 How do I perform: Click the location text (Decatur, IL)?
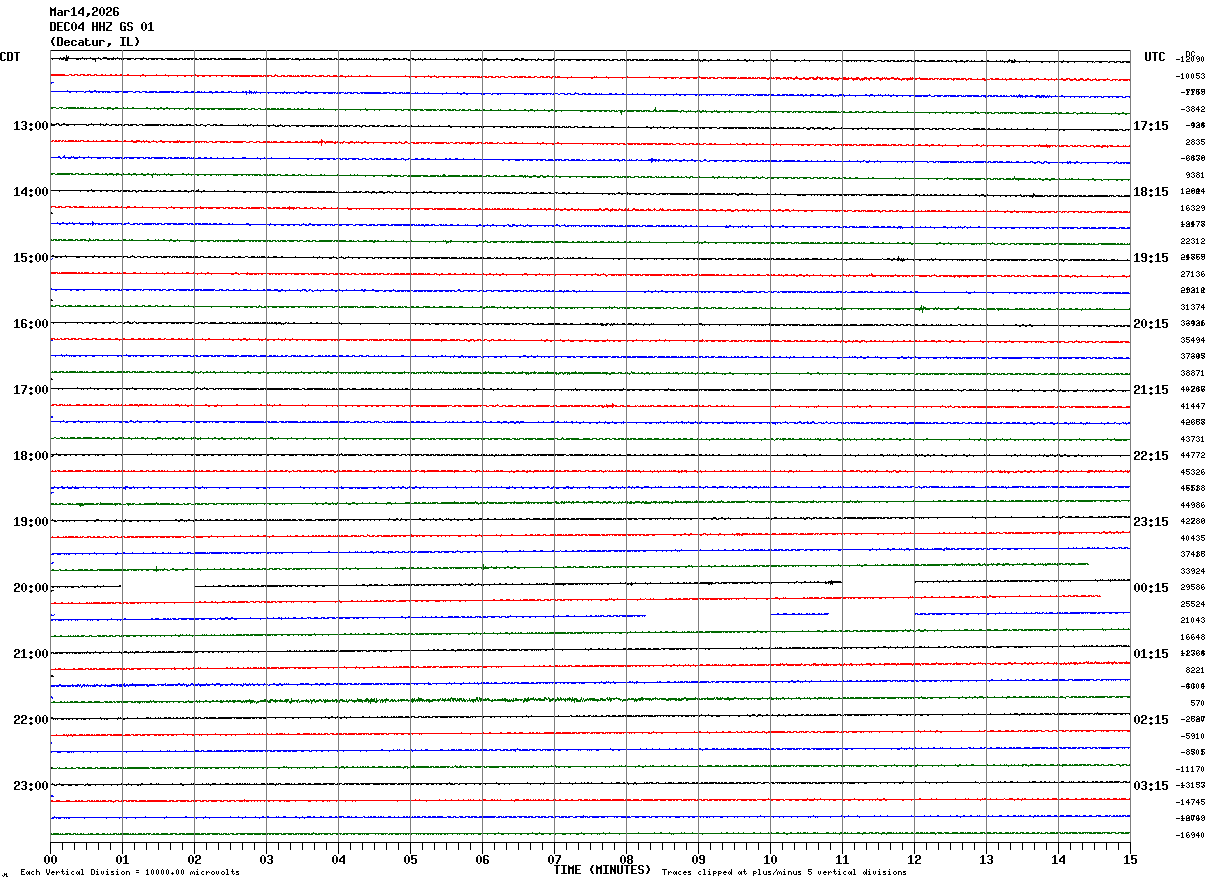click(x=95, y=42)
